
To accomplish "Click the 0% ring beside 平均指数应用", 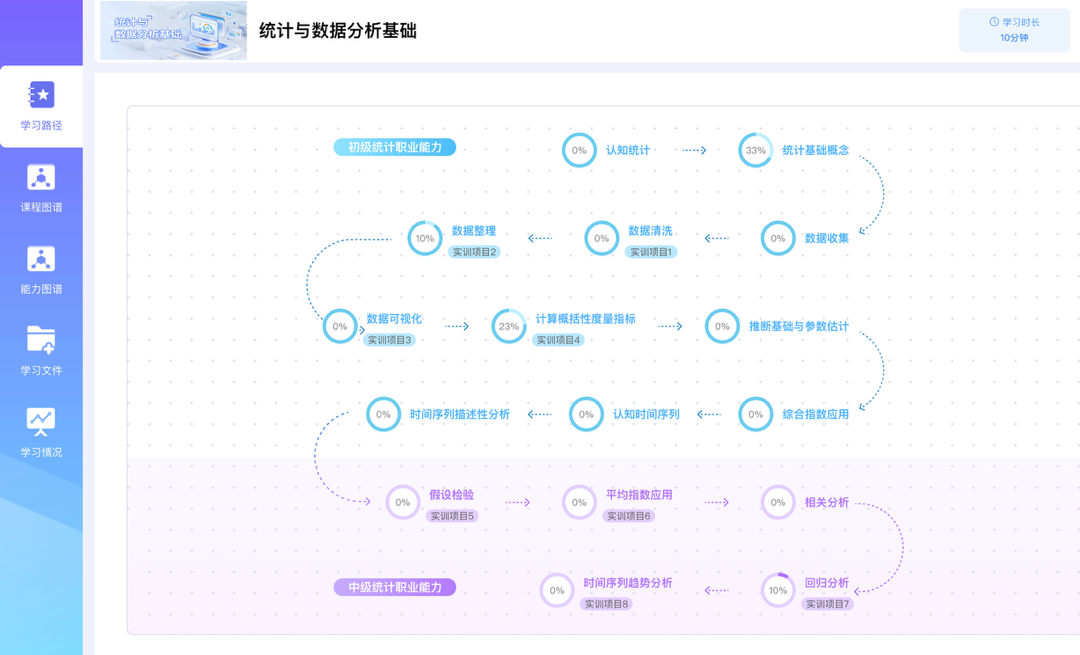I will click(x=579, y=503).
